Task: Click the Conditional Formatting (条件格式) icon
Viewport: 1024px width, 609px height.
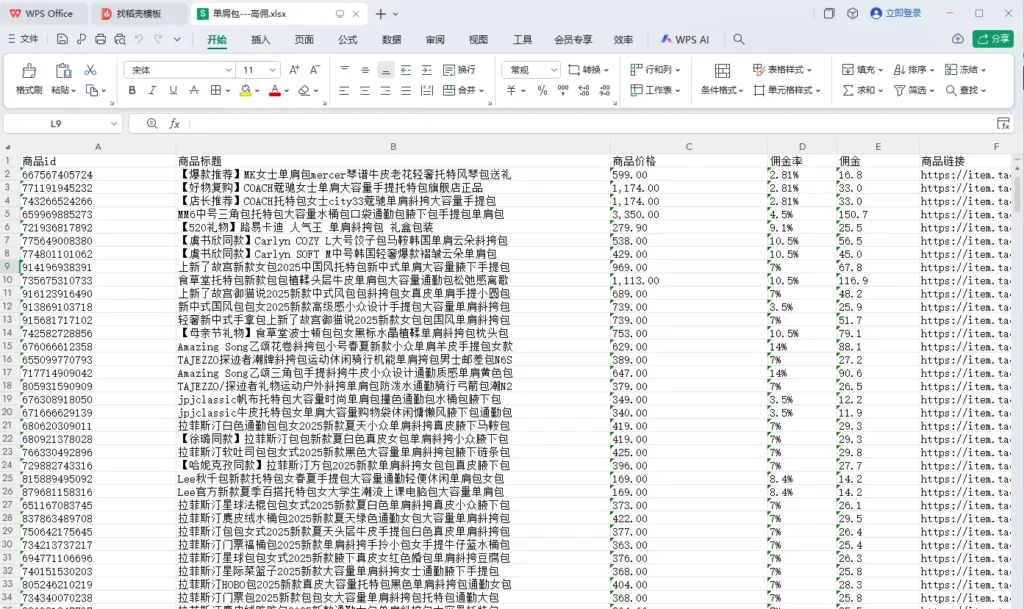Action: point(722,70)
